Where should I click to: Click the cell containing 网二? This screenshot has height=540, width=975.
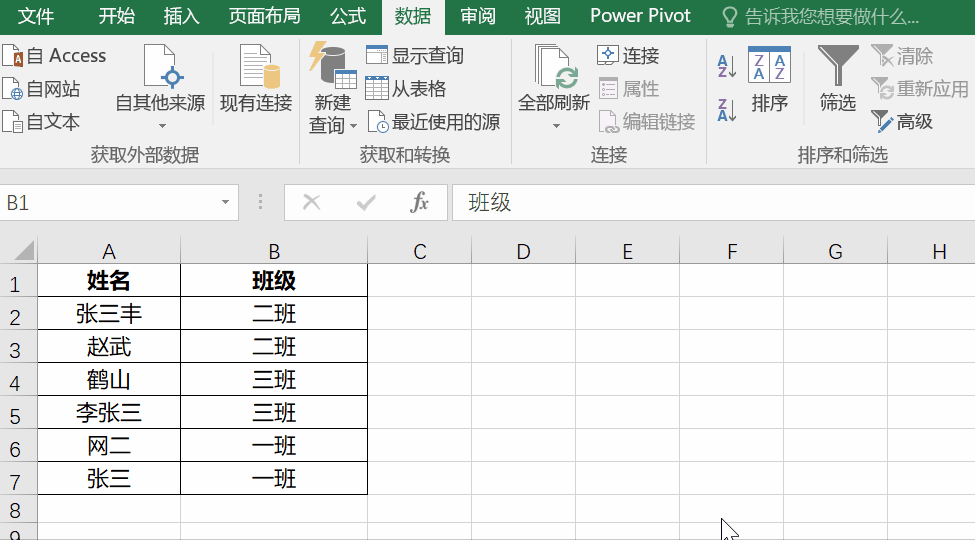coord(109,445)
